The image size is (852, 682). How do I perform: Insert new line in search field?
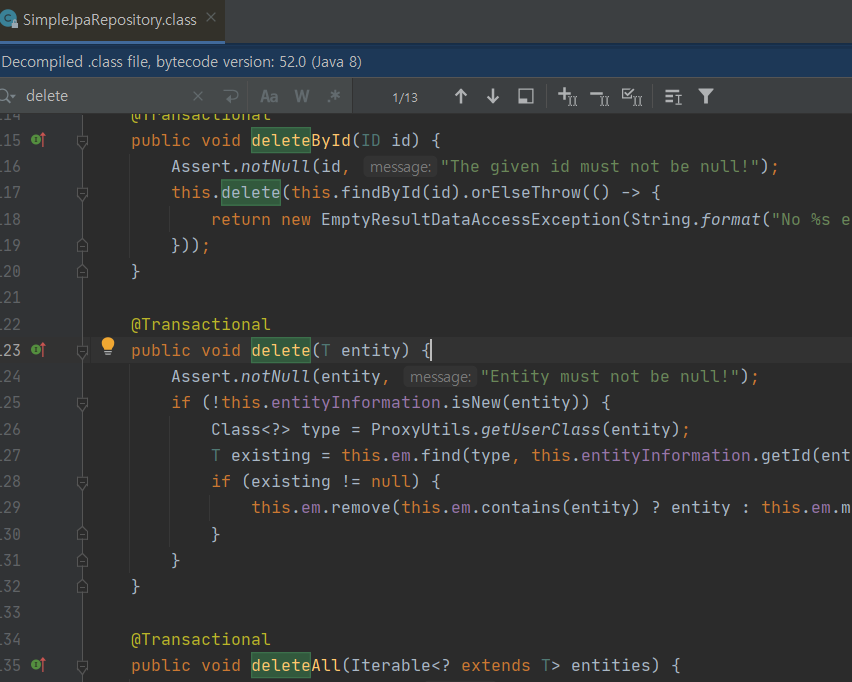coord(231,96)
